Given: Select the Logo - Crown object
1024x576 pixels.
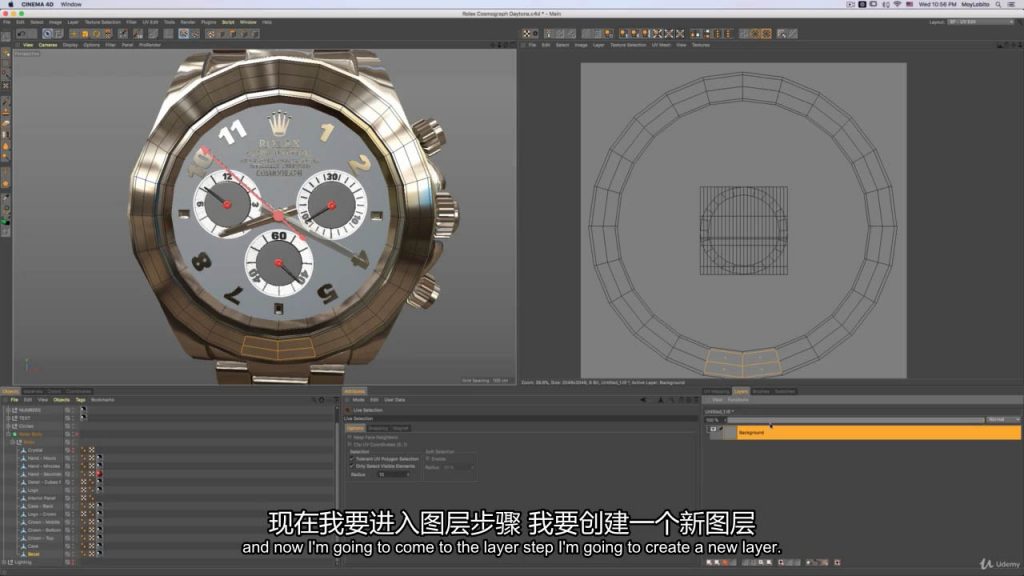Looking at the screenshot, I should point(42,514).
